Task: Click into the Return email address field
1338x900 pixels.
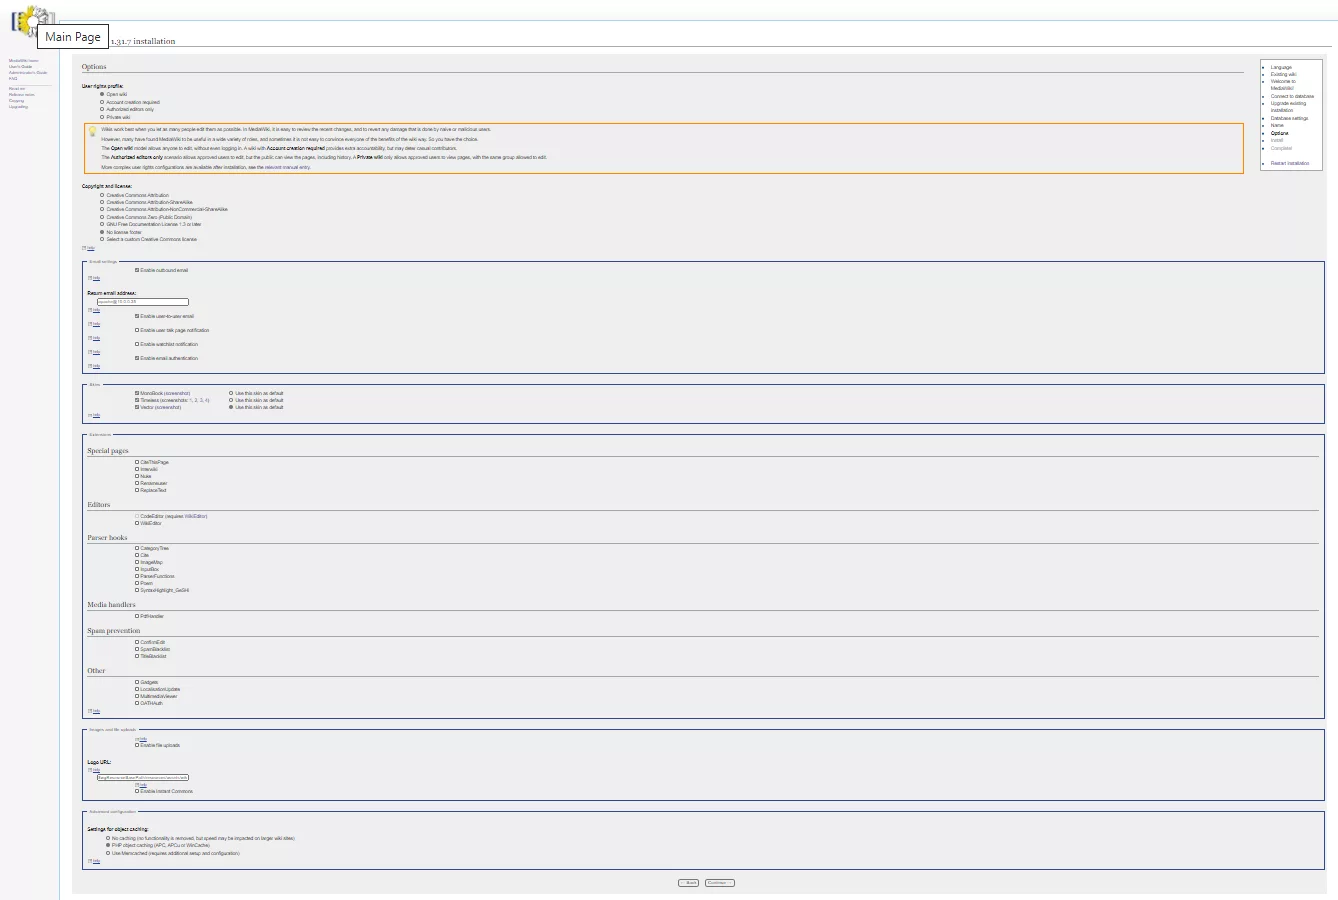Action: pyautogui.click(x=142, y=302)
